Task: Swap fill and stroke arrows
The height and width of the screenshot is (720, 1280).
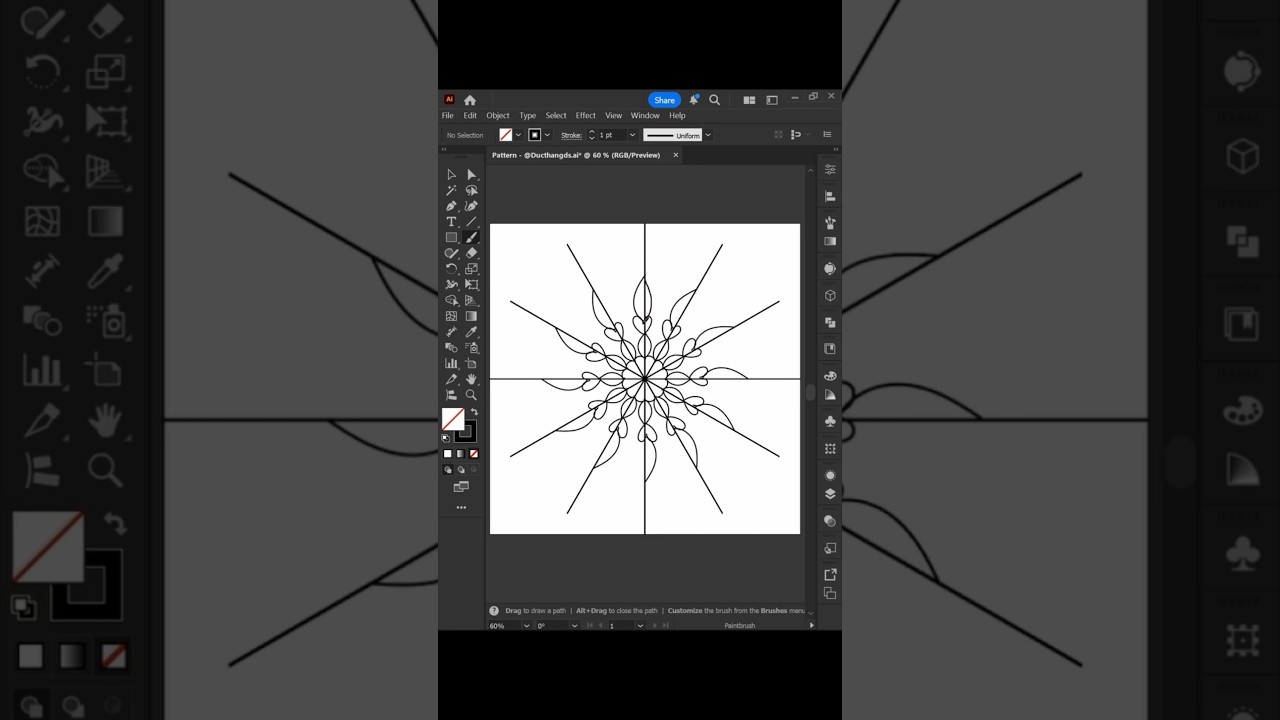Action: [x=474, y=412]
